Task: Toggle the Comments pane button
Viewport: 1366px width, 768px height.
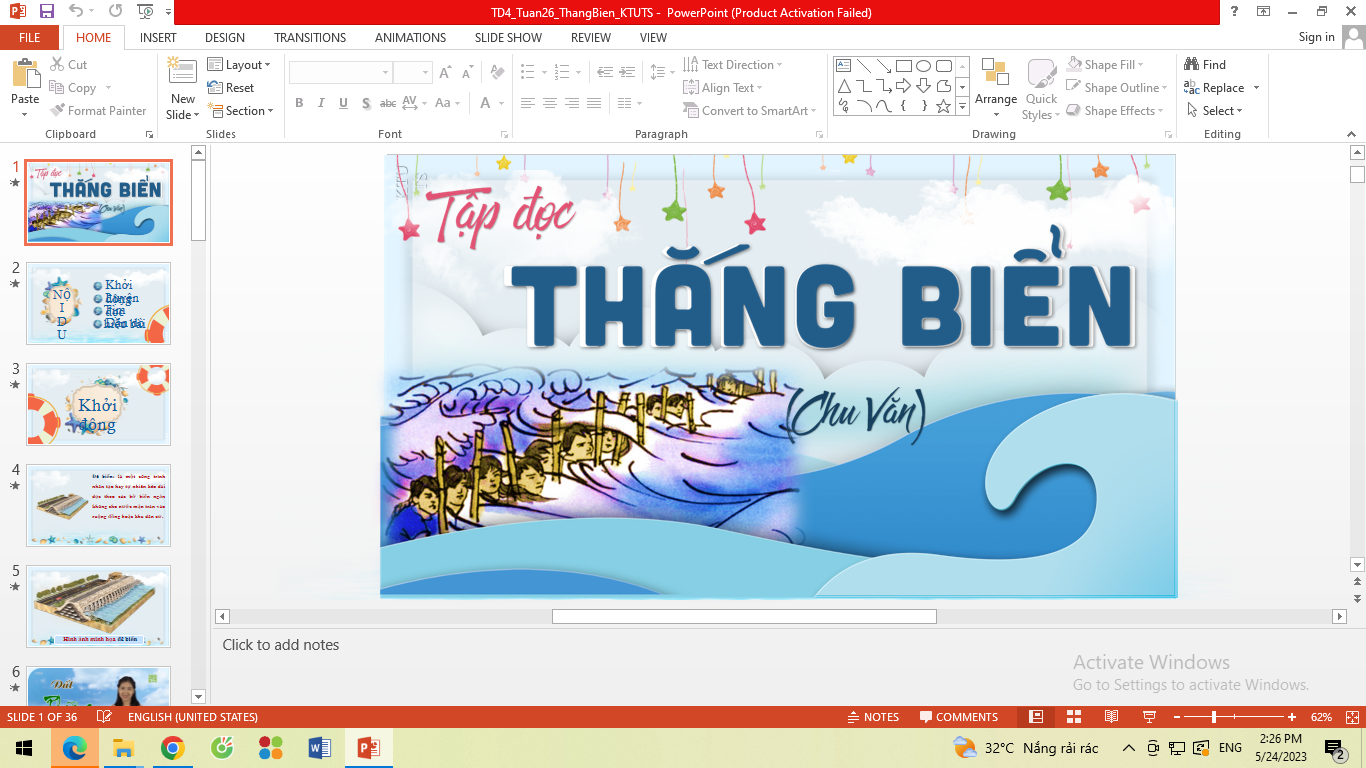Action: (958, 717)
